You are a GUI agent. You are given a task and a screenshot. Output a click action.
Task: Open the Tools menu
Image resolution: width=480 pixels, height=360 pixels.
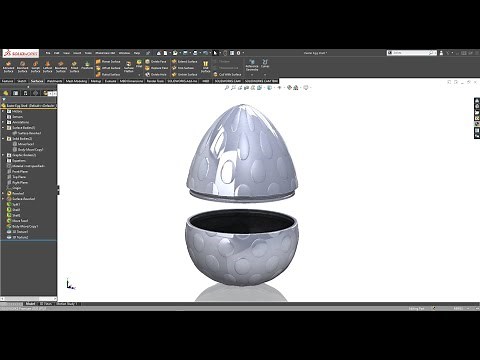pyautogui.click(x=88, y=53)
